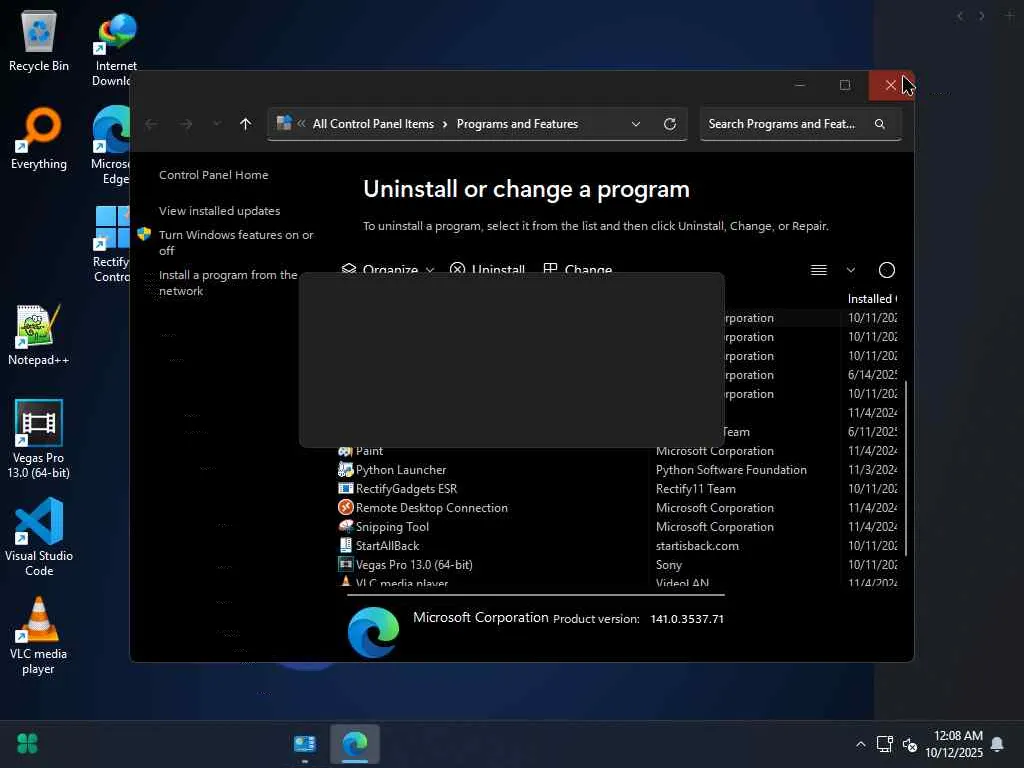Click Change toolbar button
This screenshot has height=768, width=1024.
tap(577, 270)
